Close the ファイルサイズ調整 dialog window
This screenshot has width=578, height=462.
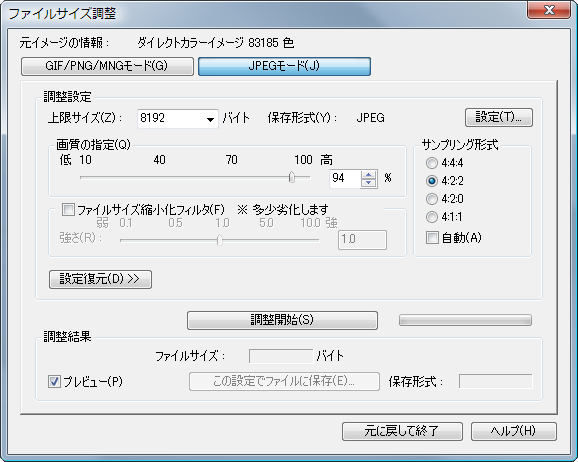[x=549, y=10]
